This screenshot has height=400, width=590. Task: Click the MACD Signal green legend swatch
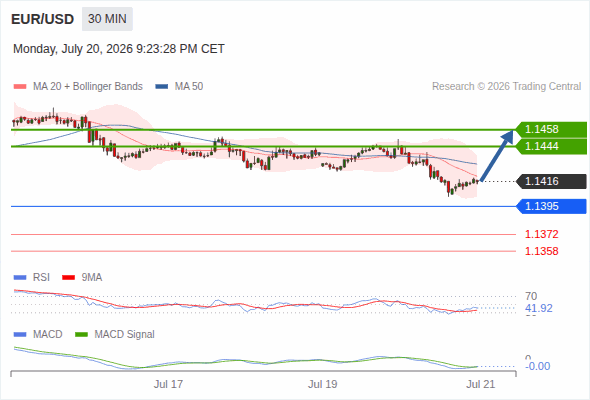(x=81, y=335)
